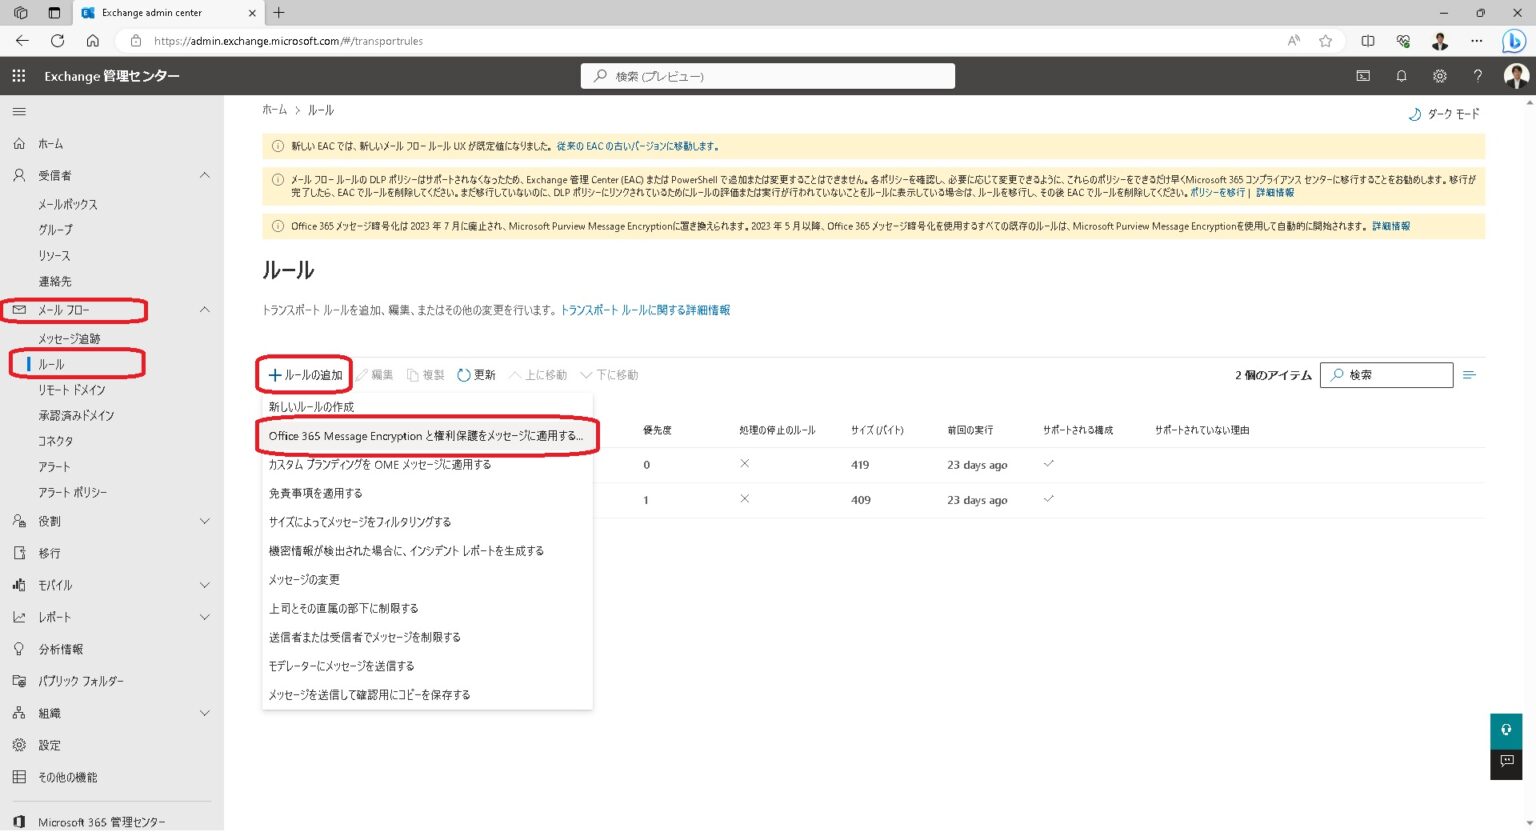Open メッセージ追跡 in sidebar
1536x832 pixels.
pyautogui.click(x=69, y=339)
